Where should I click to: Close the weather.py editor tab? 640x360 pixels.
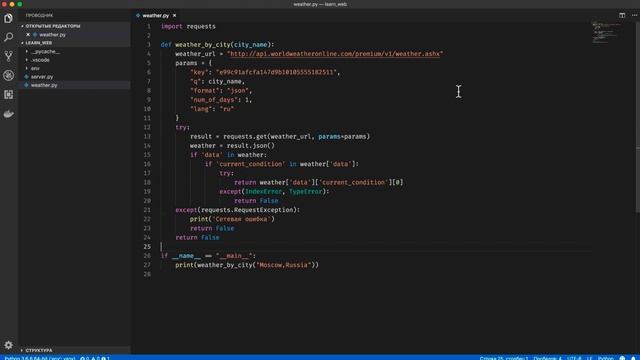(174, 16)
